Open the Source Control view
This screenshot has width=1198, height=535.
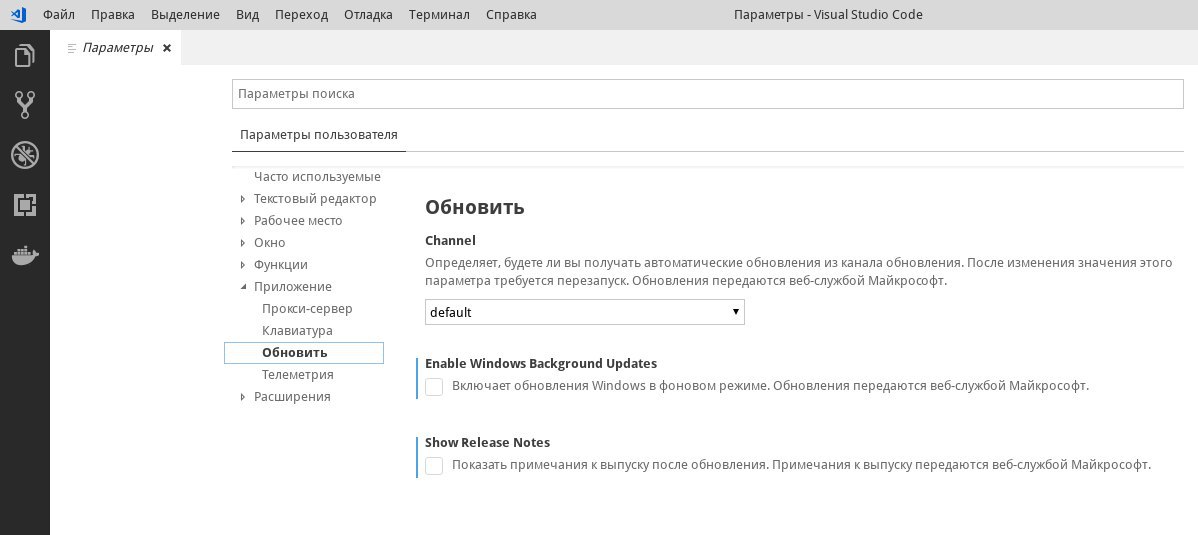(24, 105)
